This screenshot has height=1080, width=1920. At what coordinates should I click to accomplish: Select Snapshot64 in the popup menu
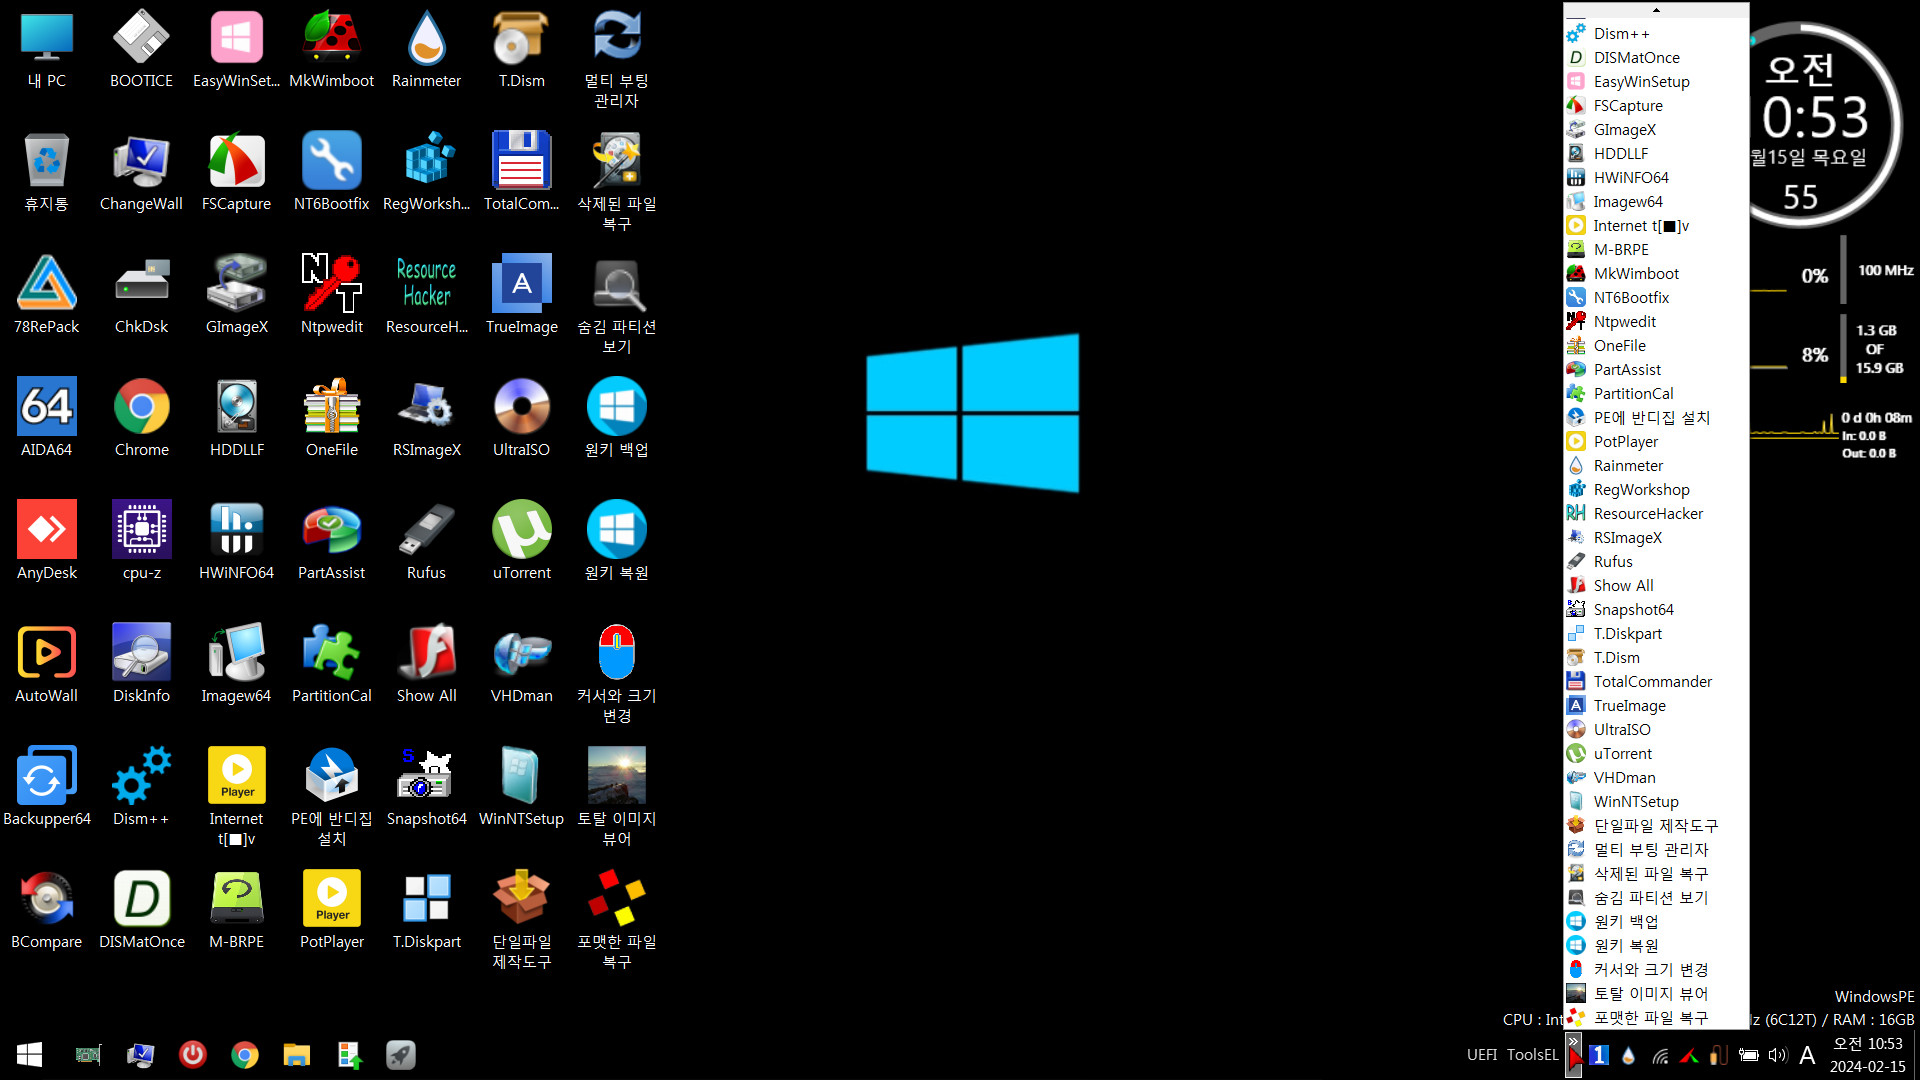[x=1656, y=609]
